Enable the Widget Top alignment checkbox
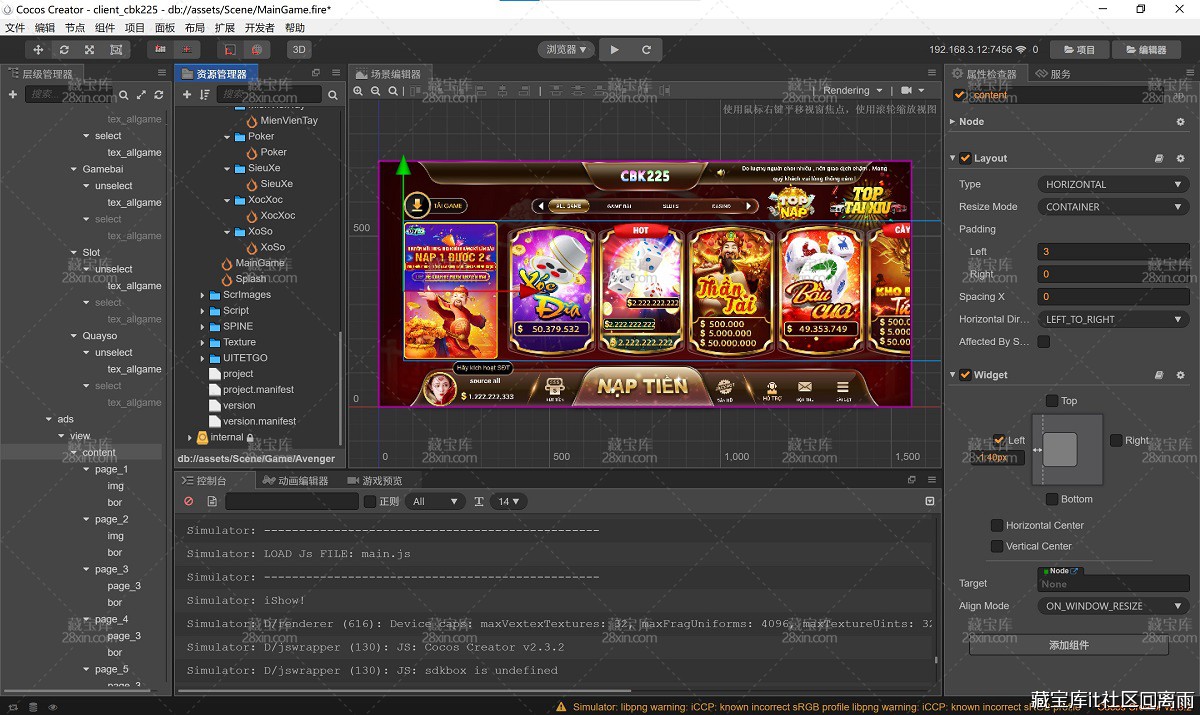 (1052, 401)
